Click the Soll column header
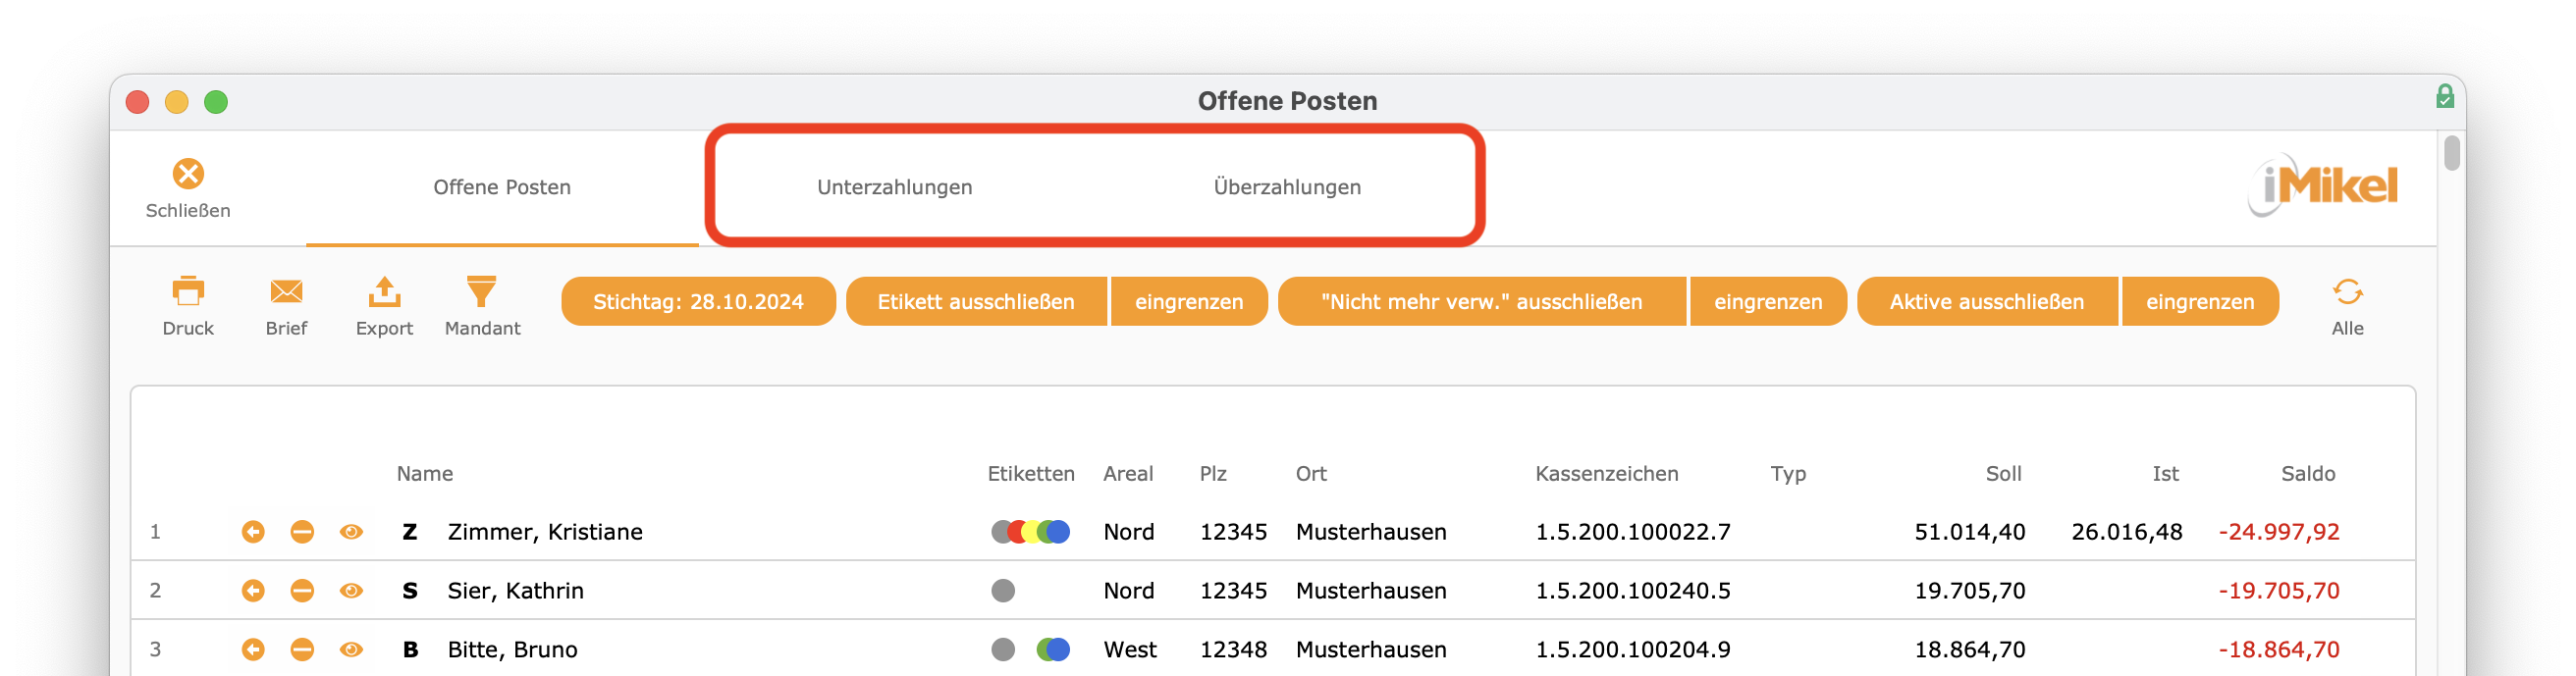This screenshot has width=2576, height=676. coord(2003,474)
